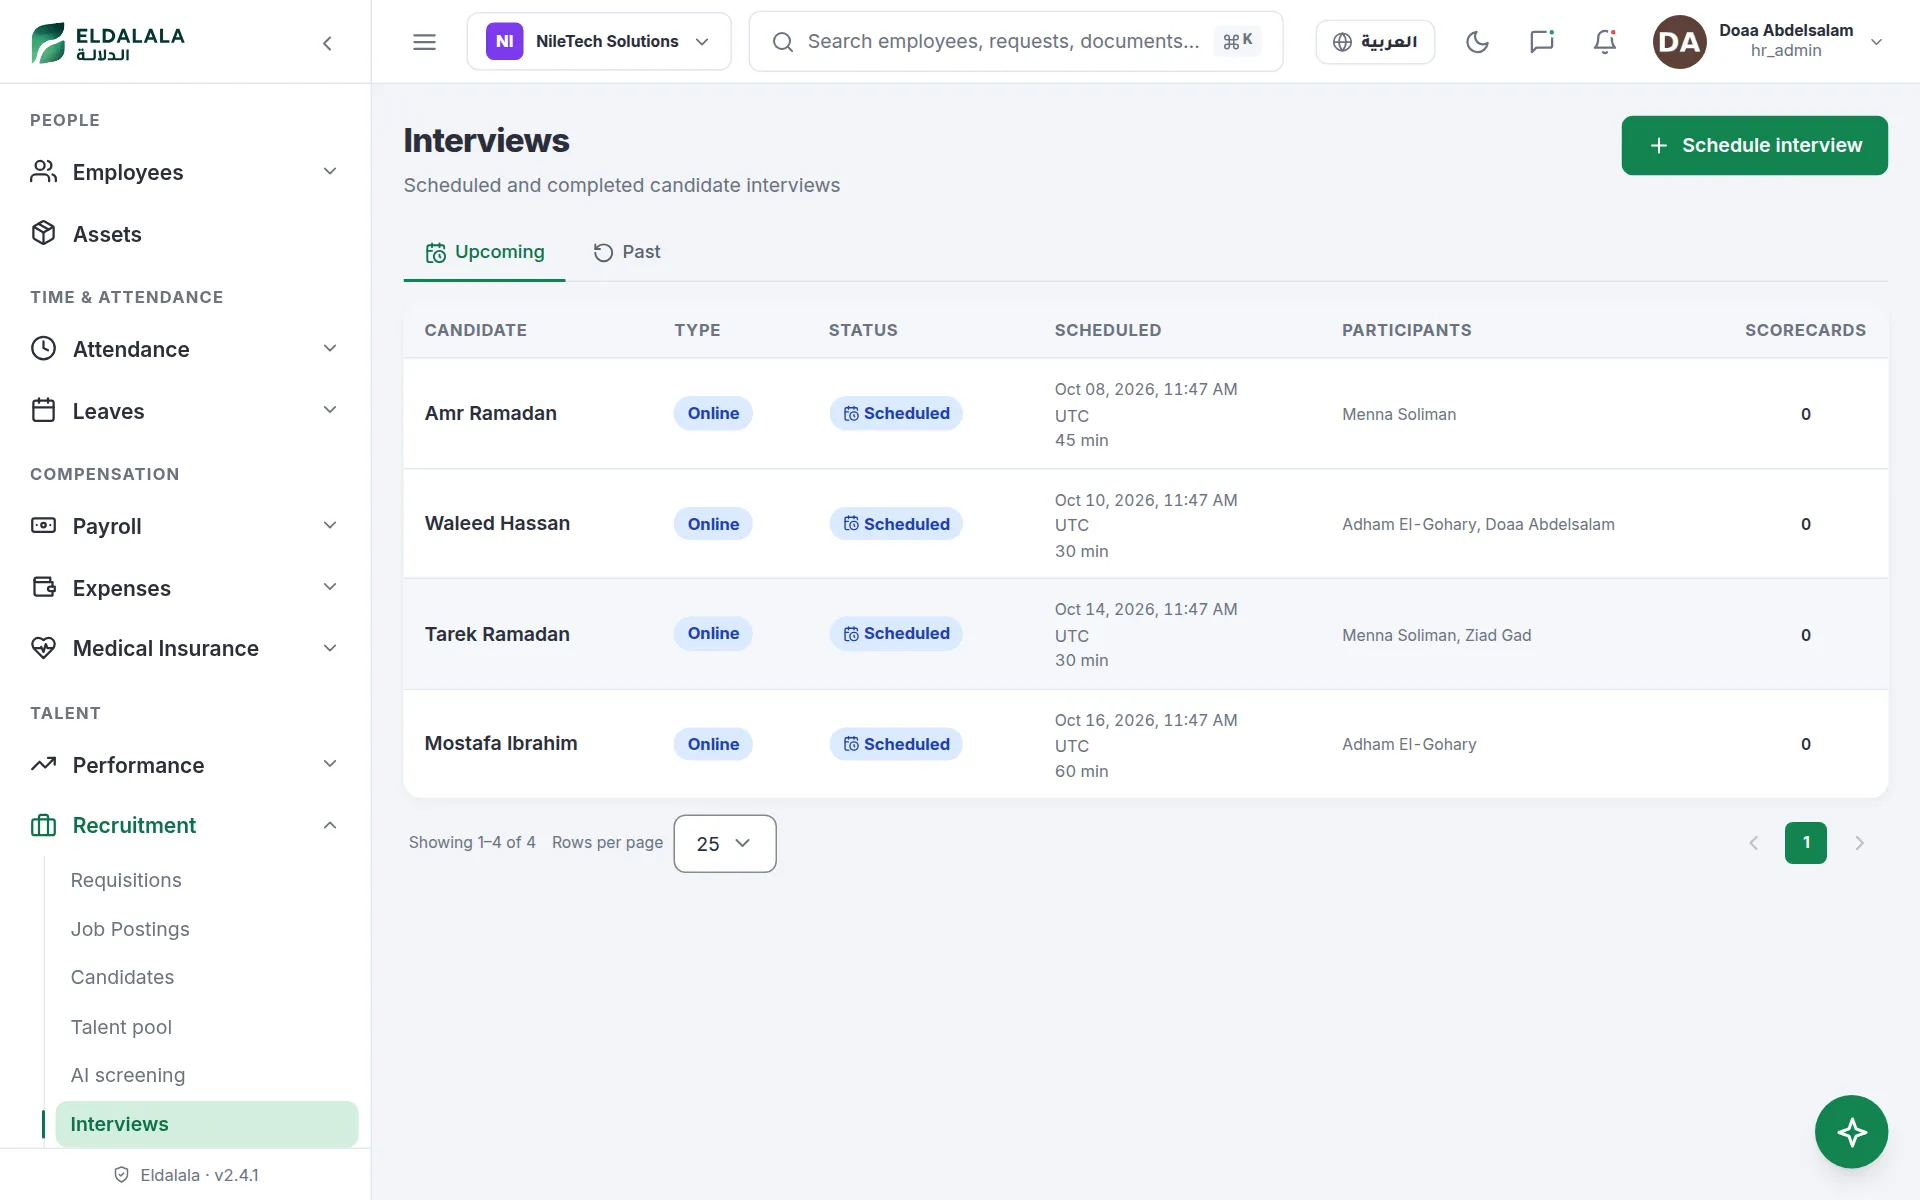Open NileTech Solutions company dropdown
Screen dimensions: 1920x1200
pyautogui.click(x=598, y=42)
